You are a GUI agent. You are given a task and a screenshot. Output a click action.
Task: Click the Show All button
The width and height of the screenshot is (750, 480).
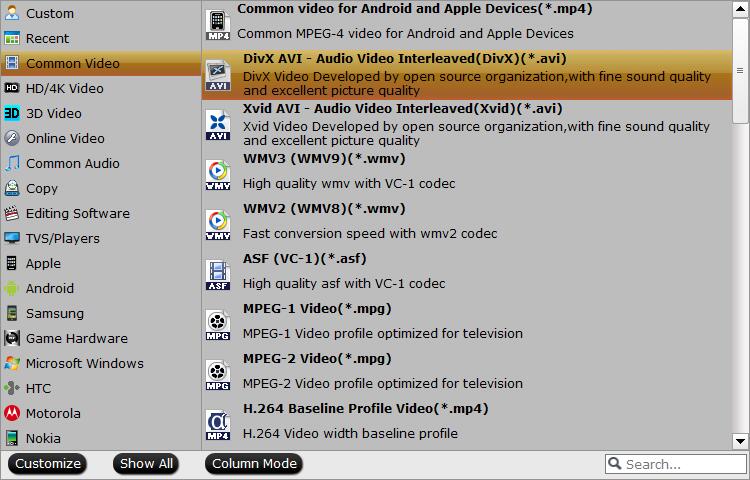(x=146, y=464)
